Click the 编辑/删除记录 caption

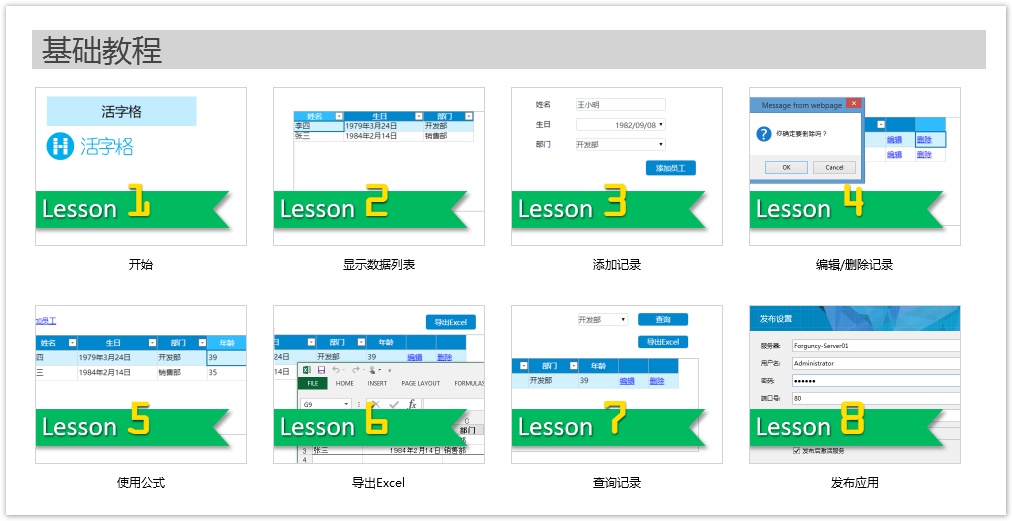pyautogui.click(x=855, y=265)
